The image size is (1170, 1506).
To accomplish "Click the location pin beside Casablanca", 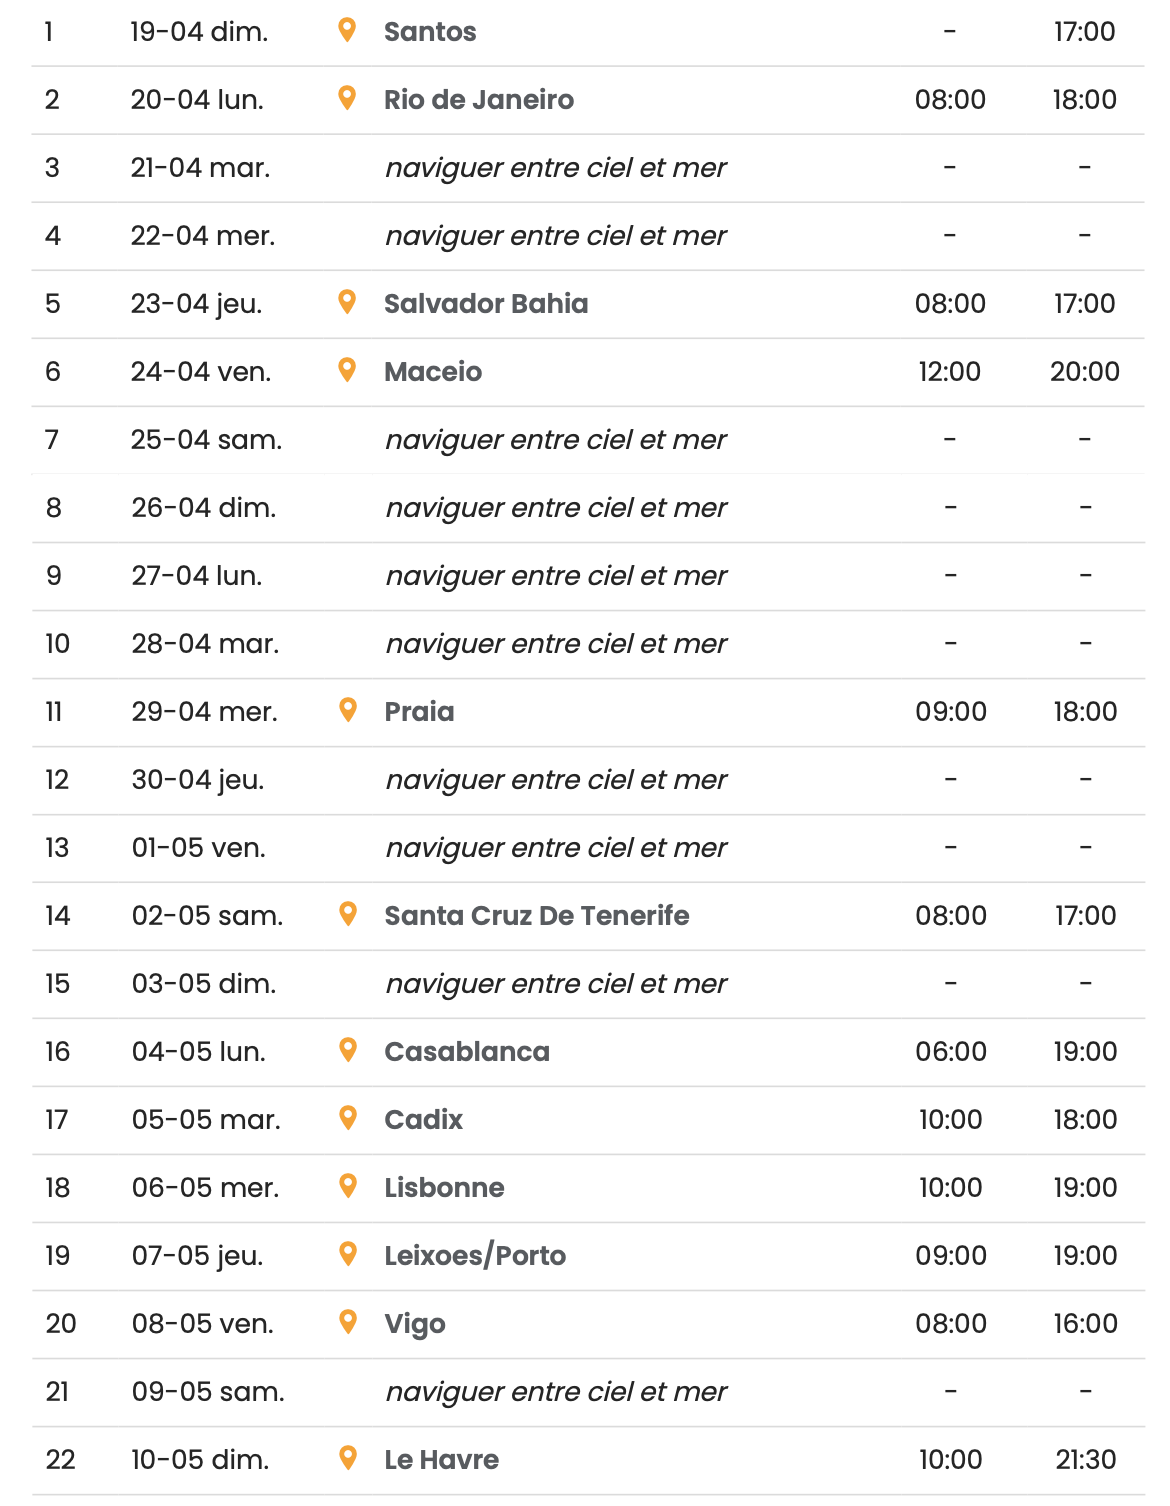I will [348, 1050].
